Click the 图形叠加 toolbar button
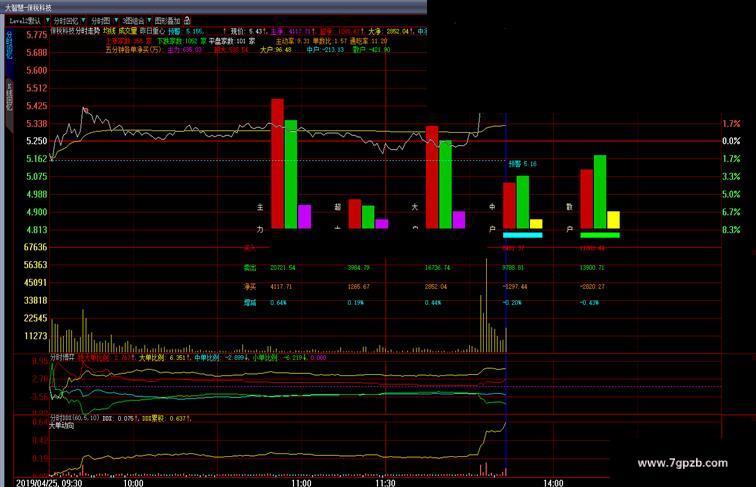The image size is (756, 487). point(167,21)
